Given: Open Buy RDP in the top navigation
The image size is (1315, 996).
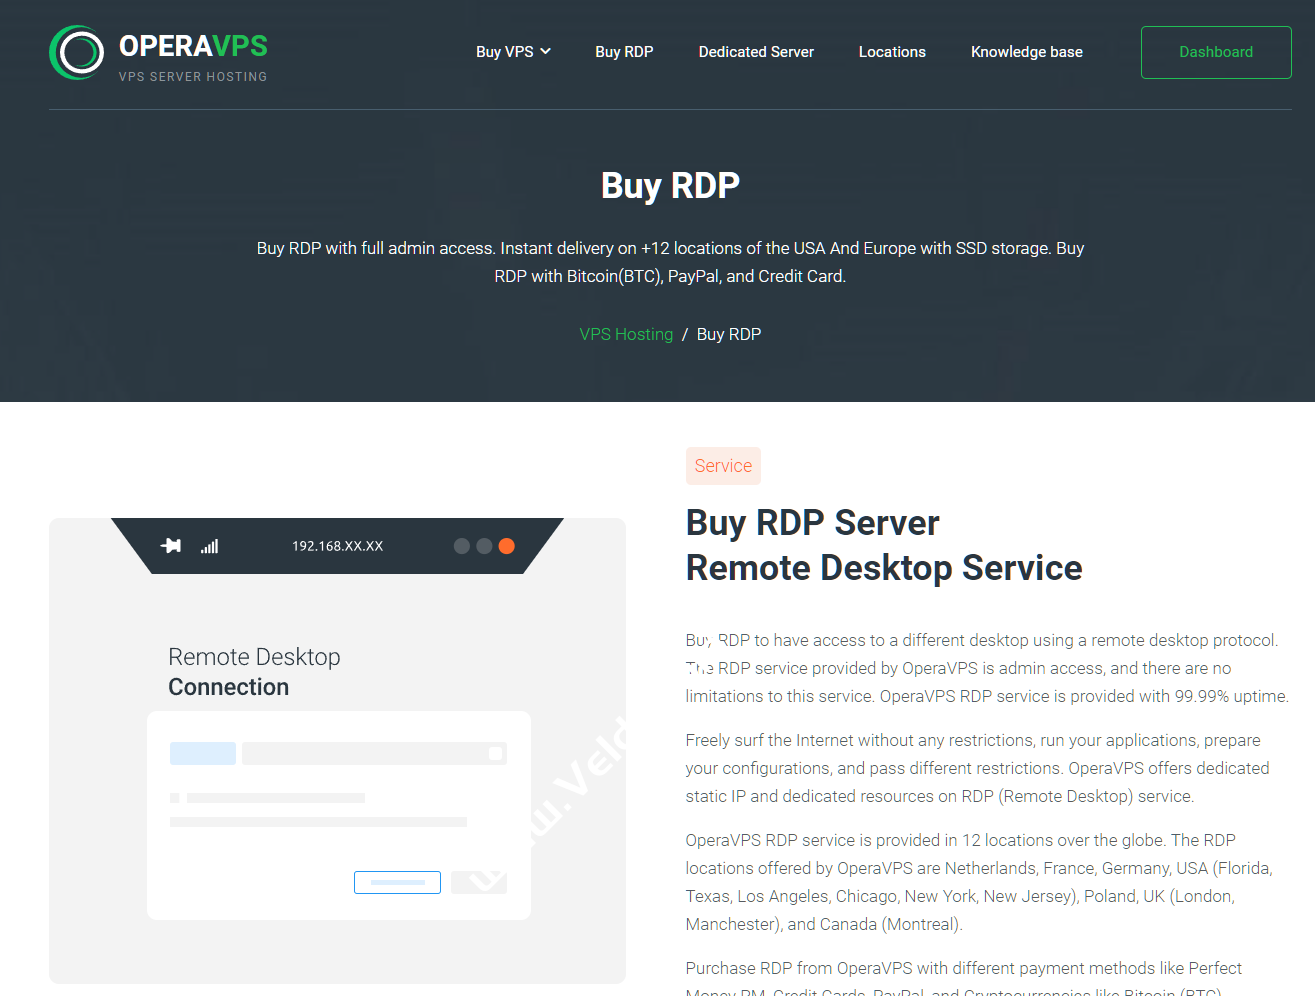Looking at the screenshot, I should [x=624, y=52].
